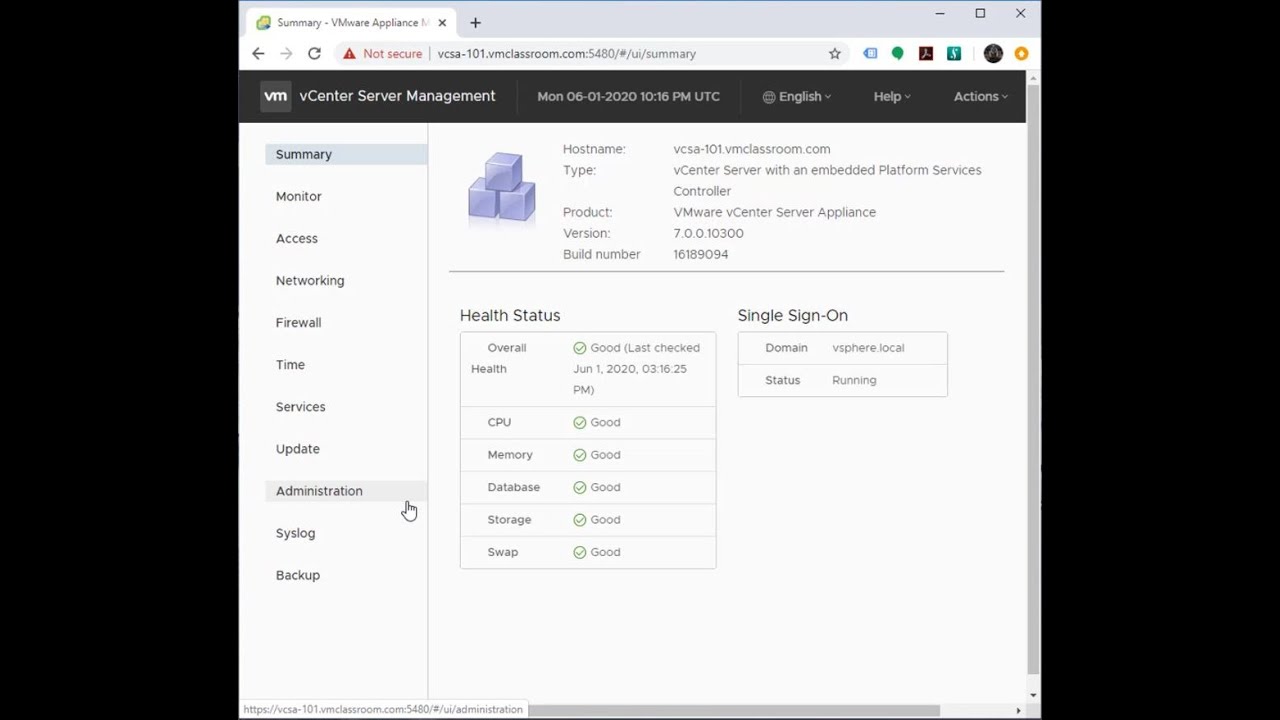Click the Single Sign-On heading
The height and width of the screenshot is (720, 1280).
point(792,315)
